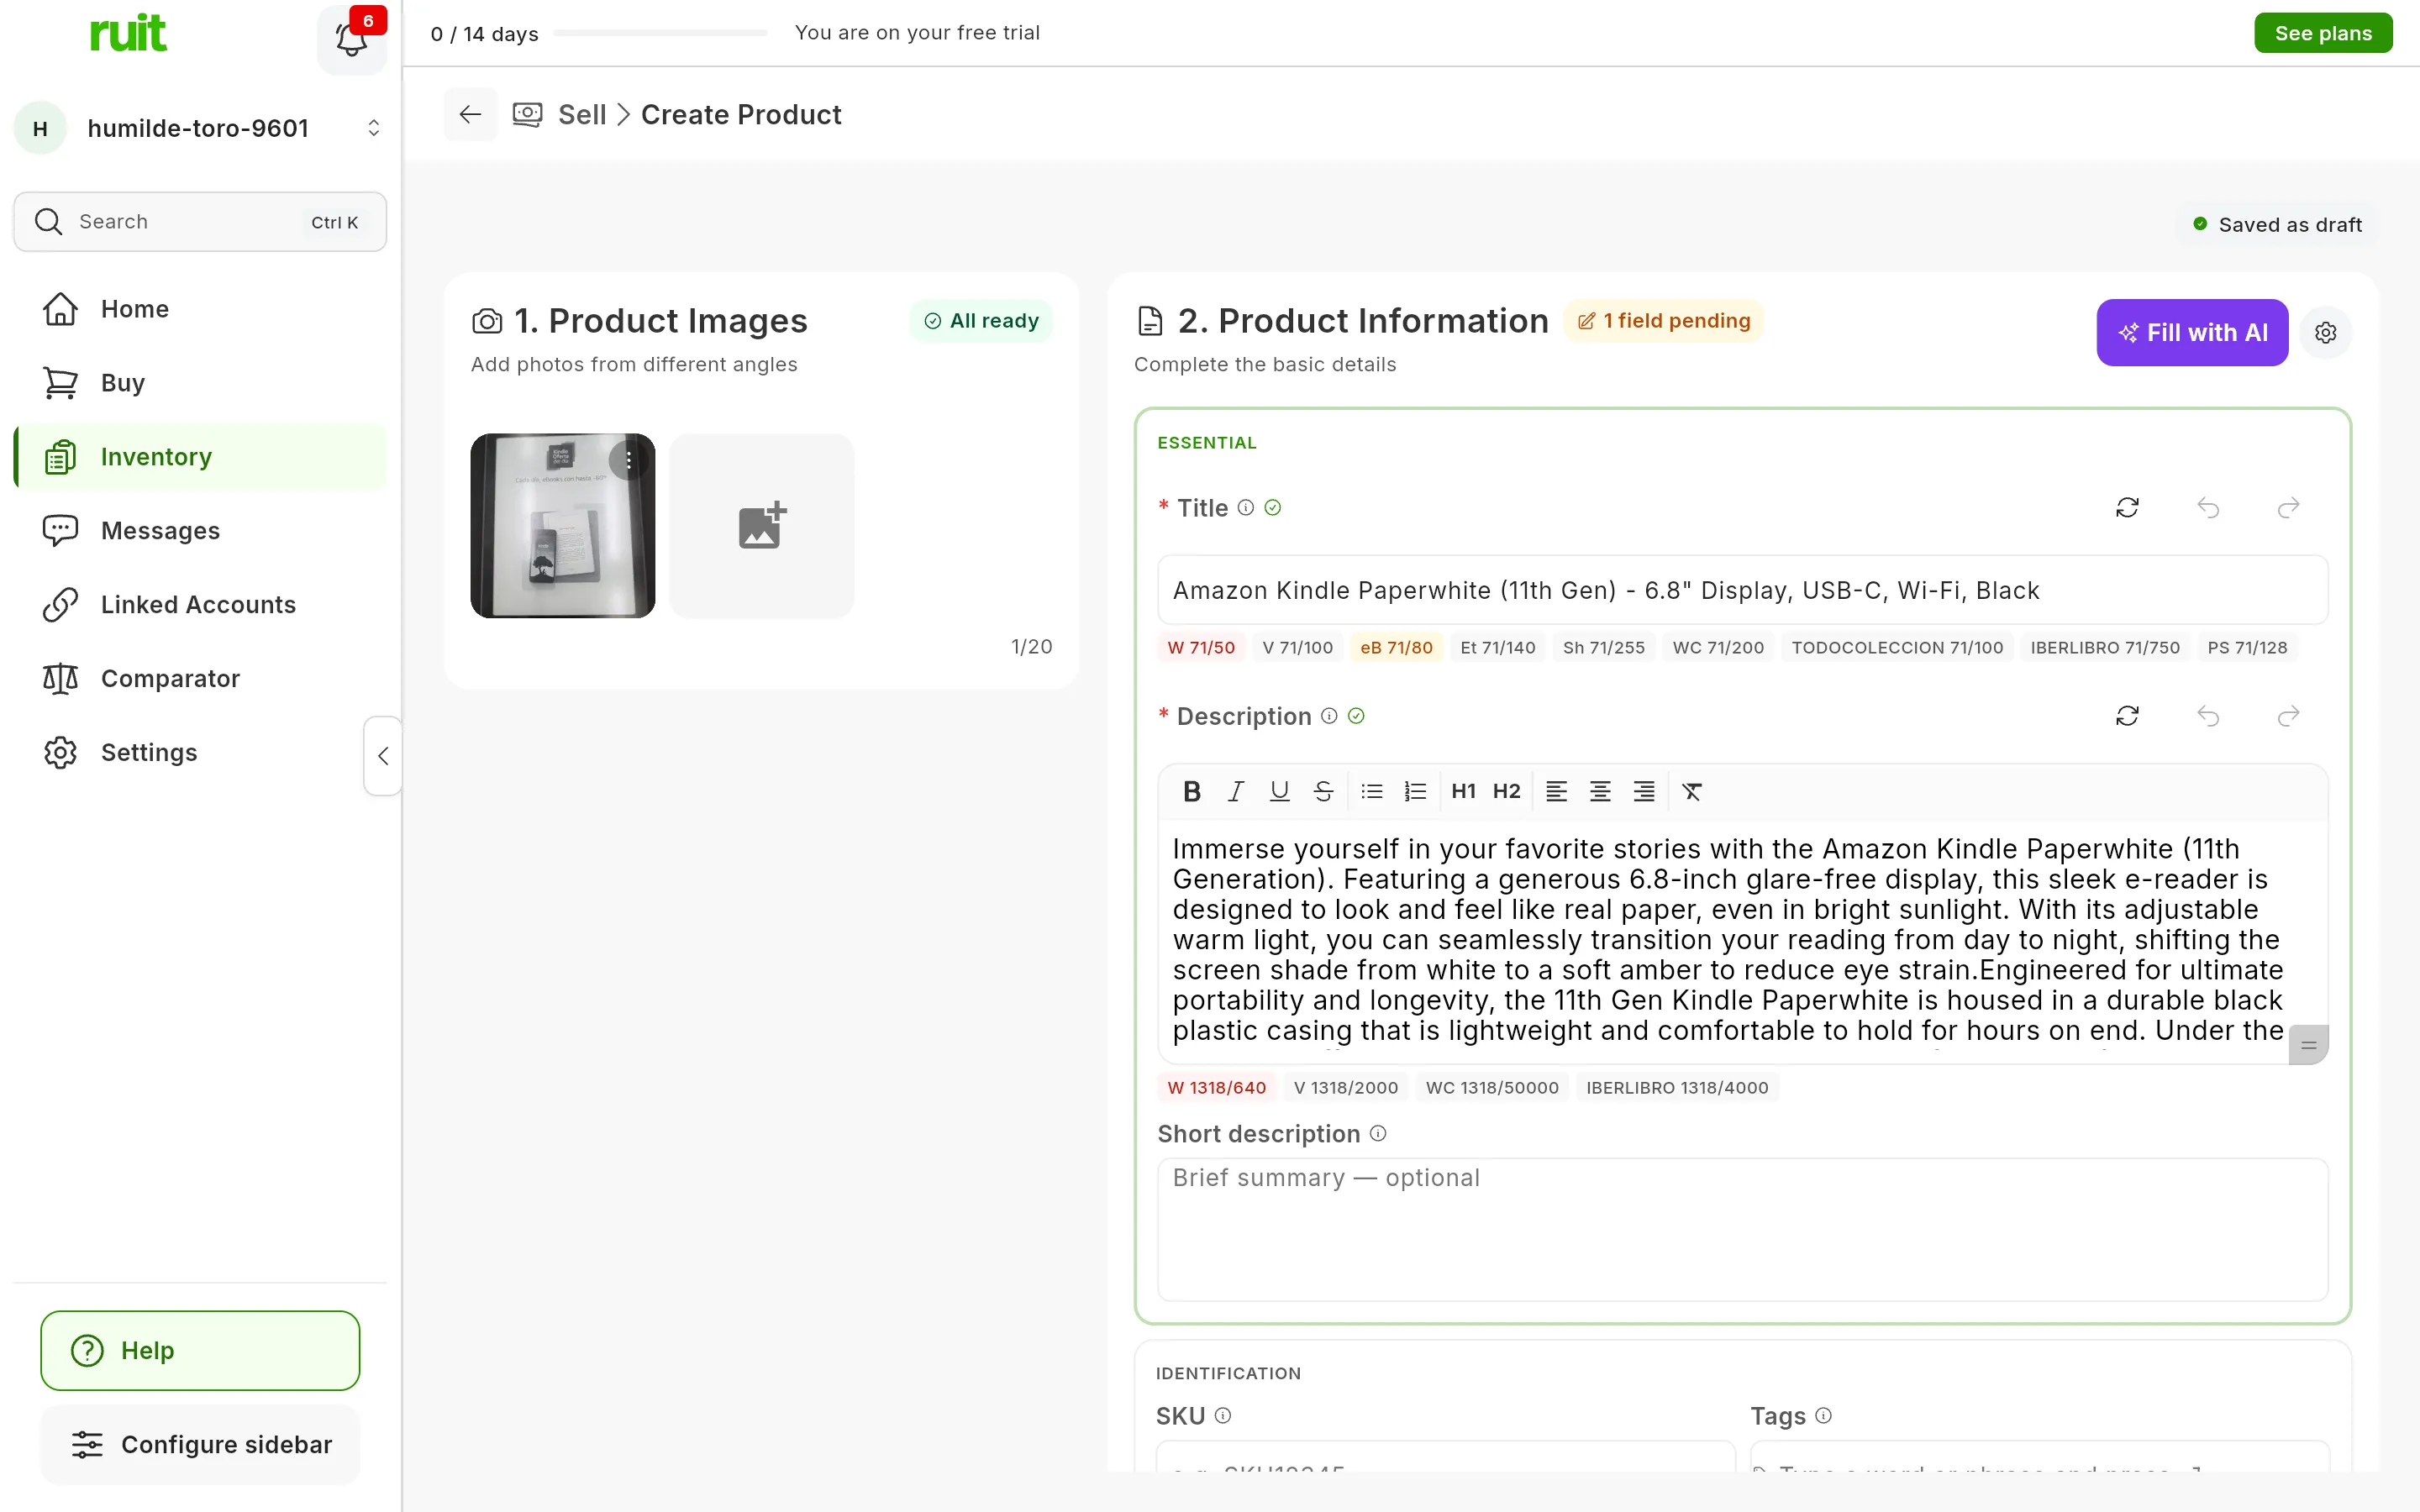Click the free trial progress bar

point(660,33)
